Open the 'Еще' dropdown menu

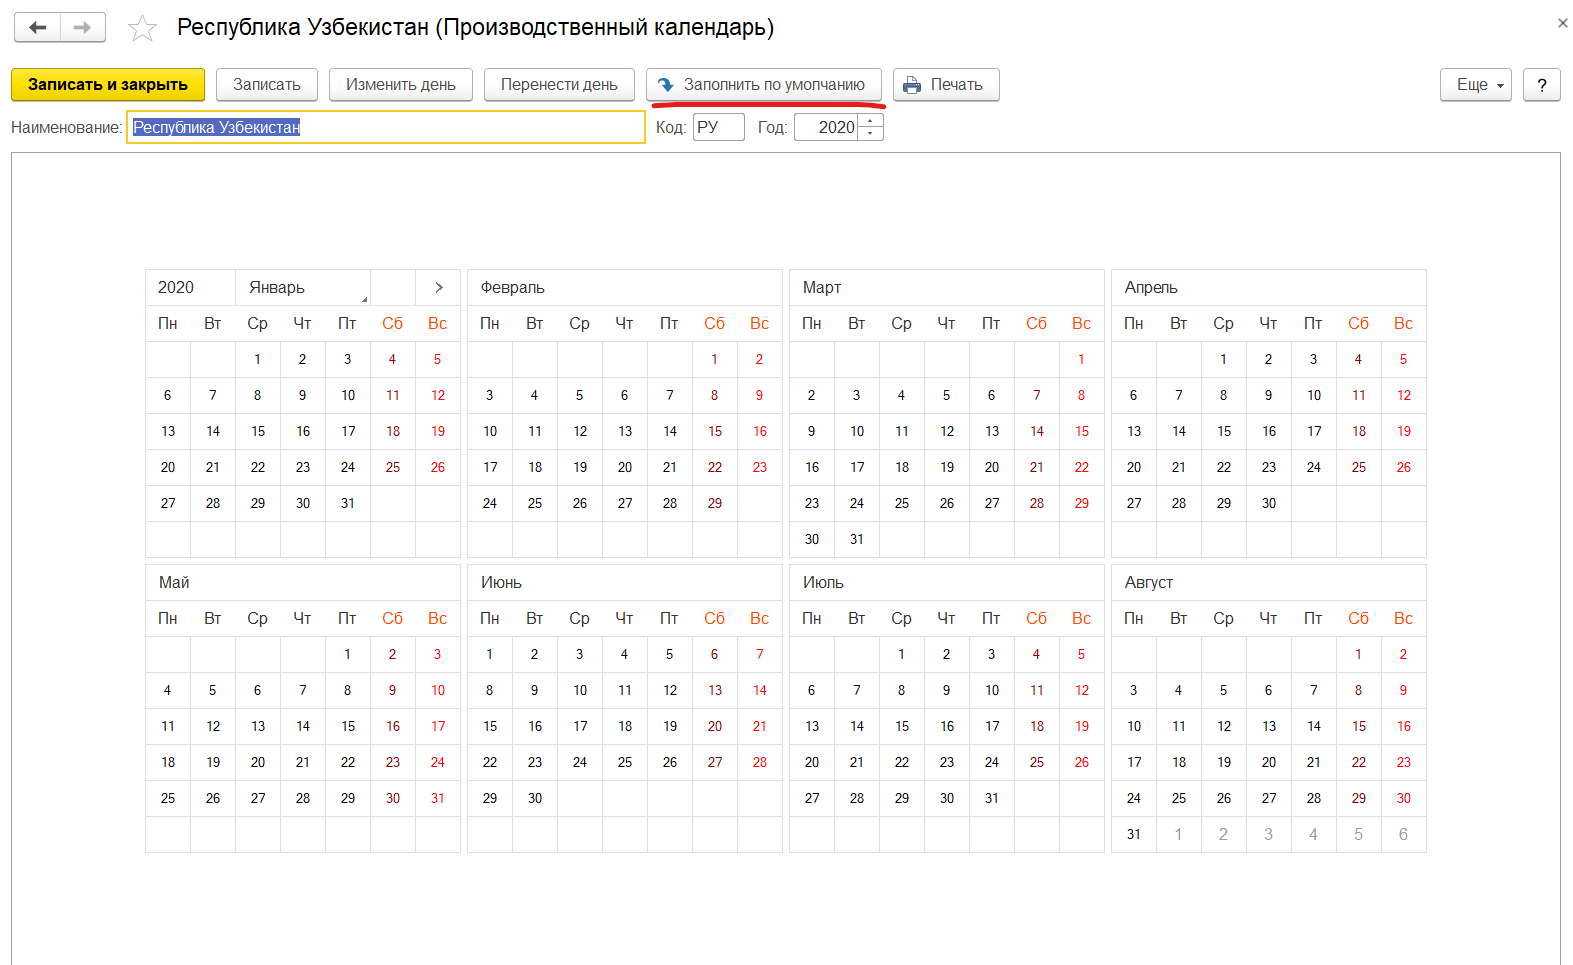click(x=1476, y=85)
